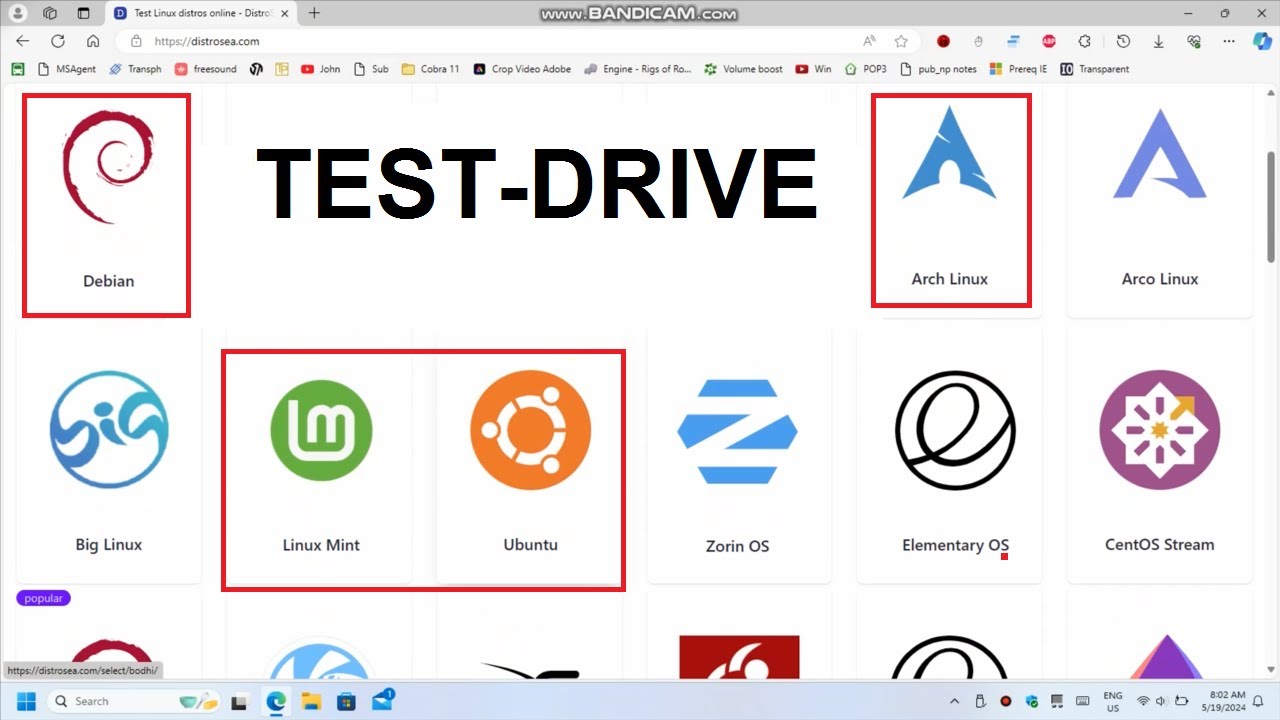Click the Ubuntu label
Image resolution: width=1280 pixels, height=720 pixels.
[x=531, y=545]
